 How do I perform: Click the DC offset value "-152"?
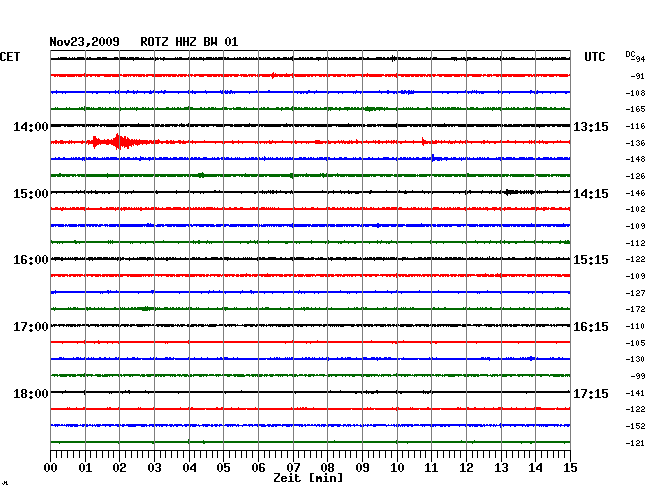[635, 426]
